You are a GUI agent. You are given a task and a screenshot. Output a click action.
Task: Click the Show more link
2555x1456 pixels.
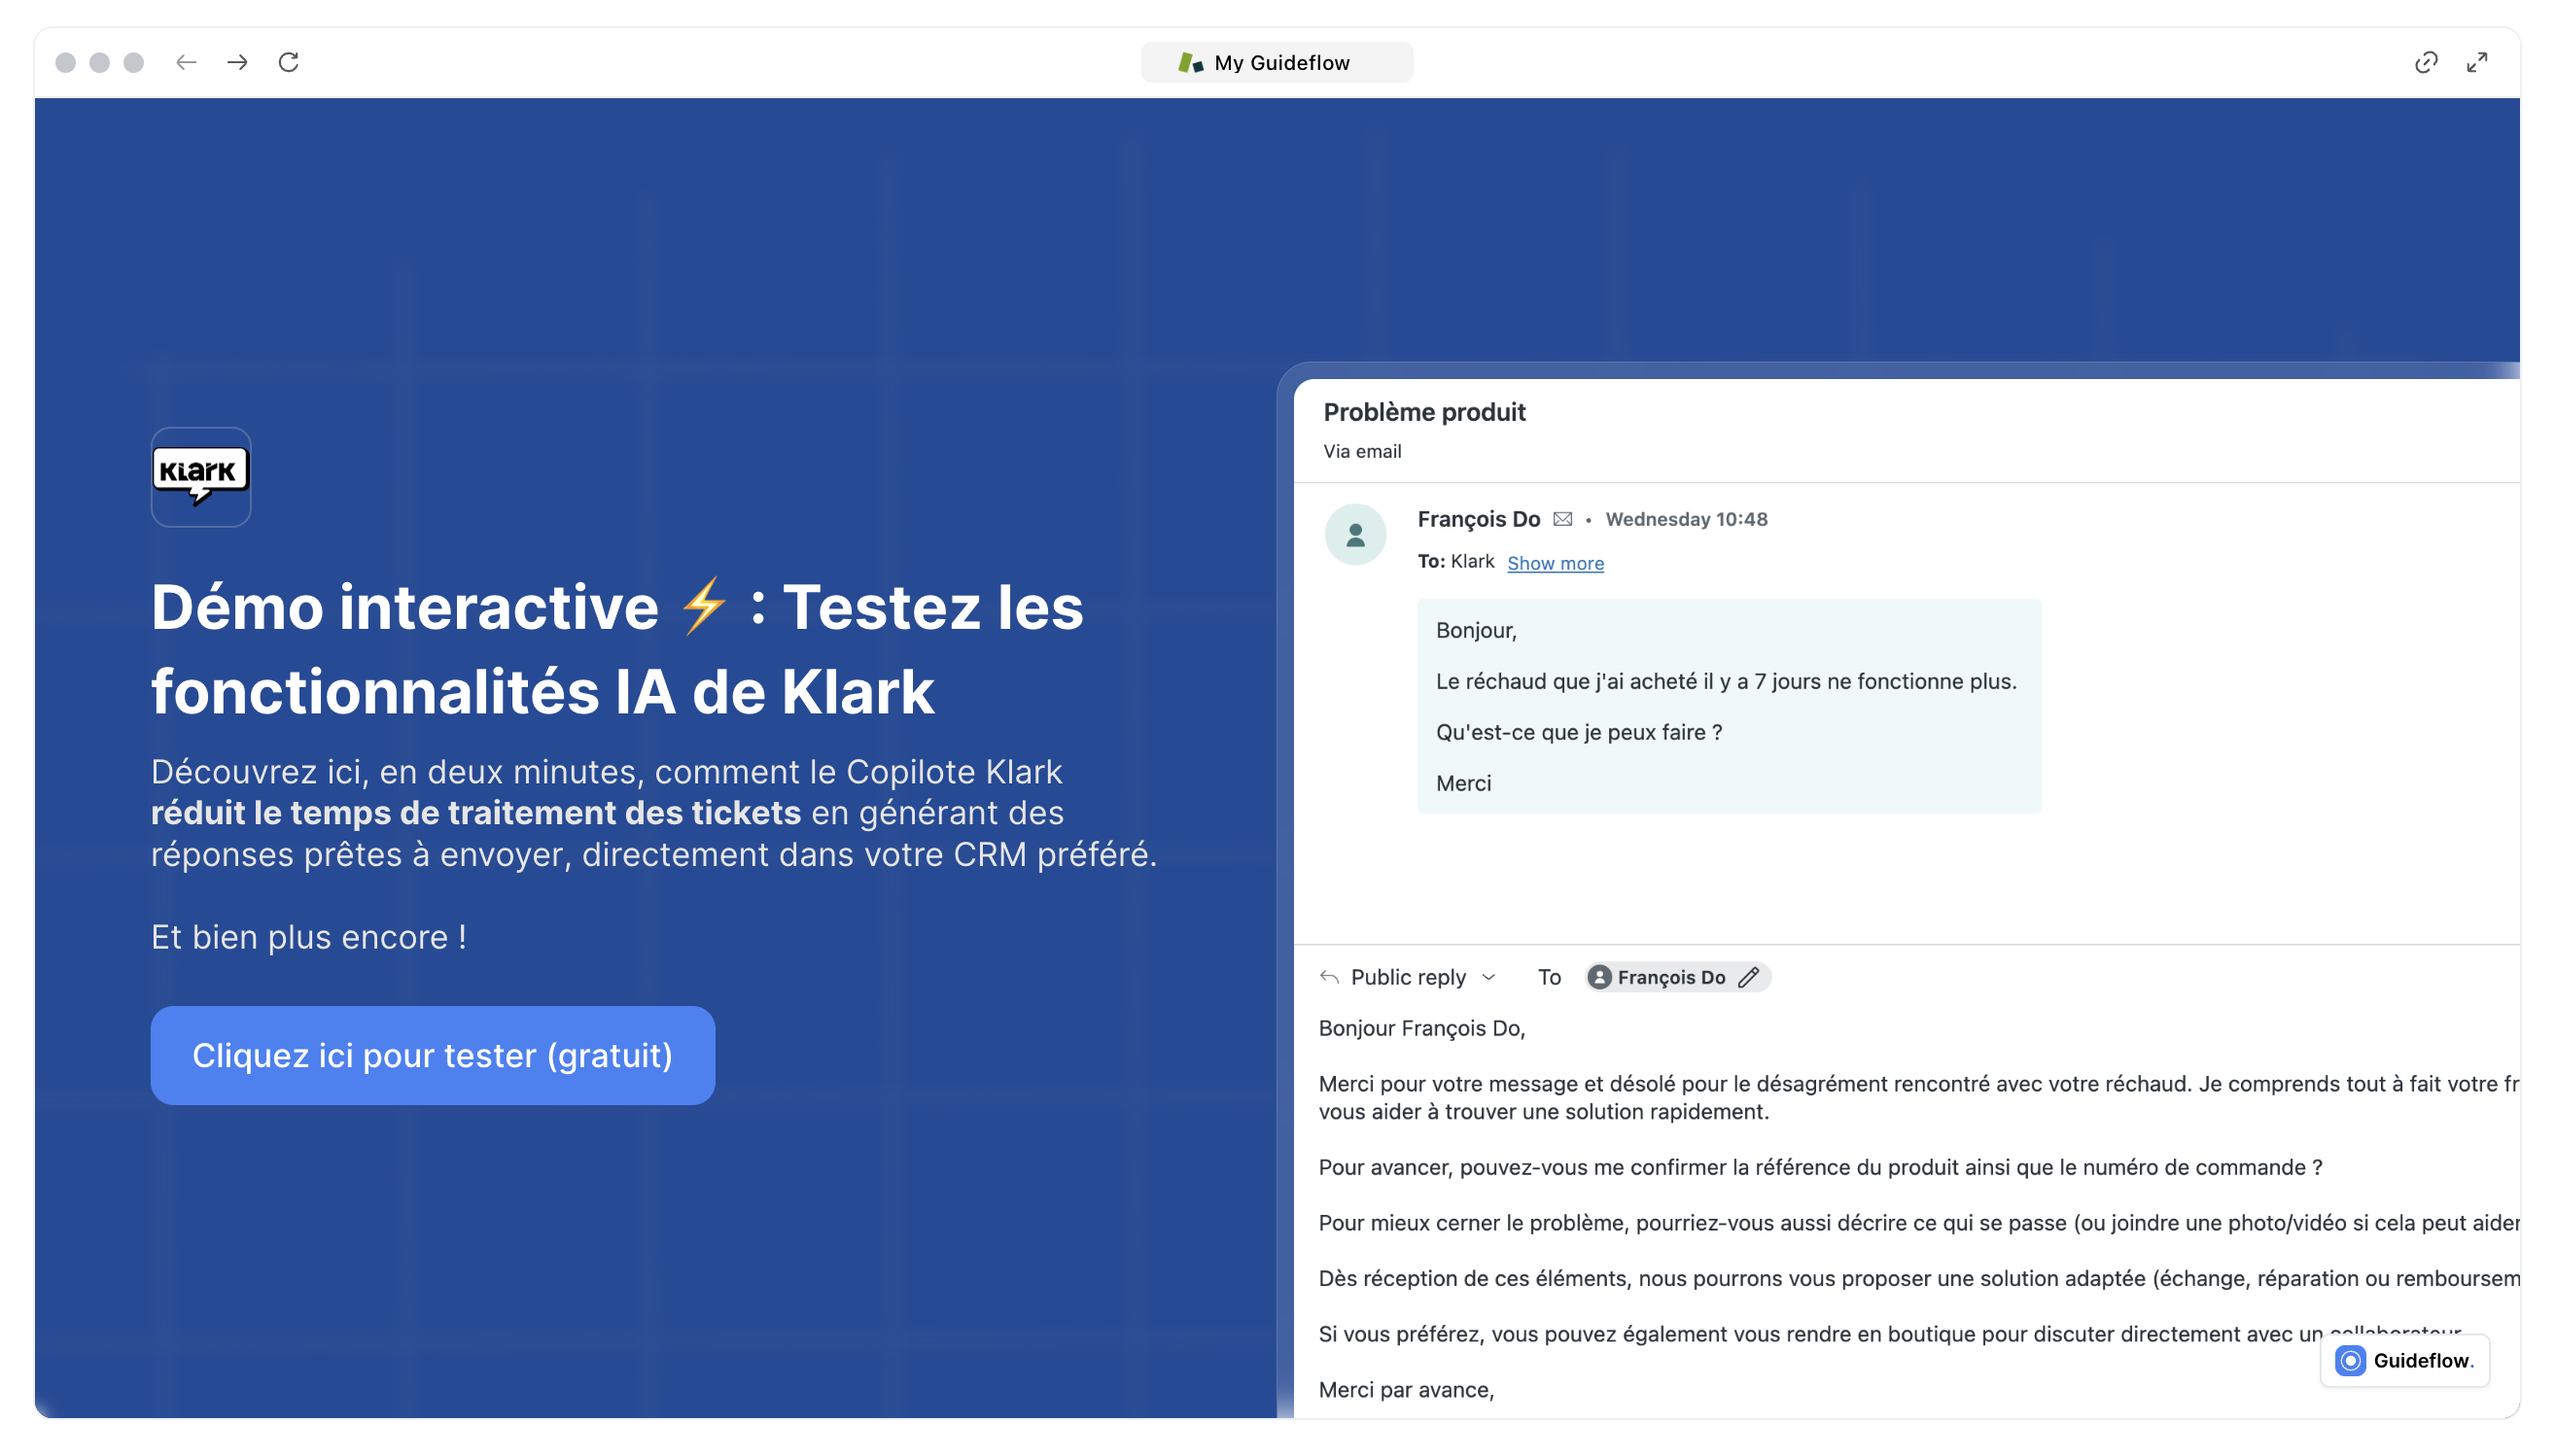click(x=1555, y=563)
